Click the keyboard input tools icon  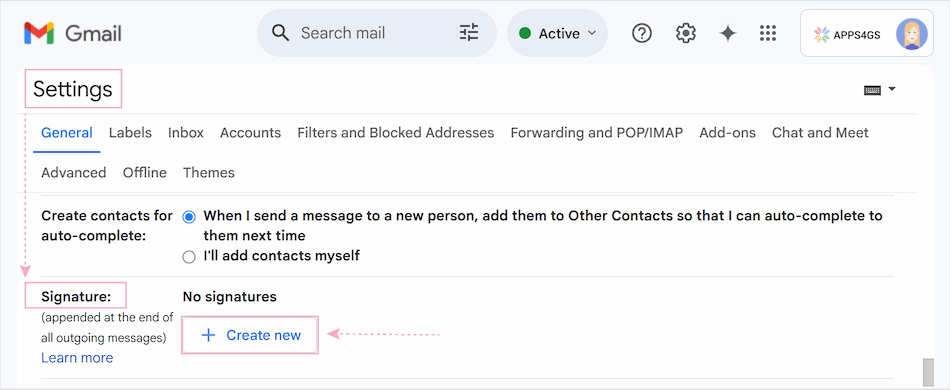tap(872, 90)
